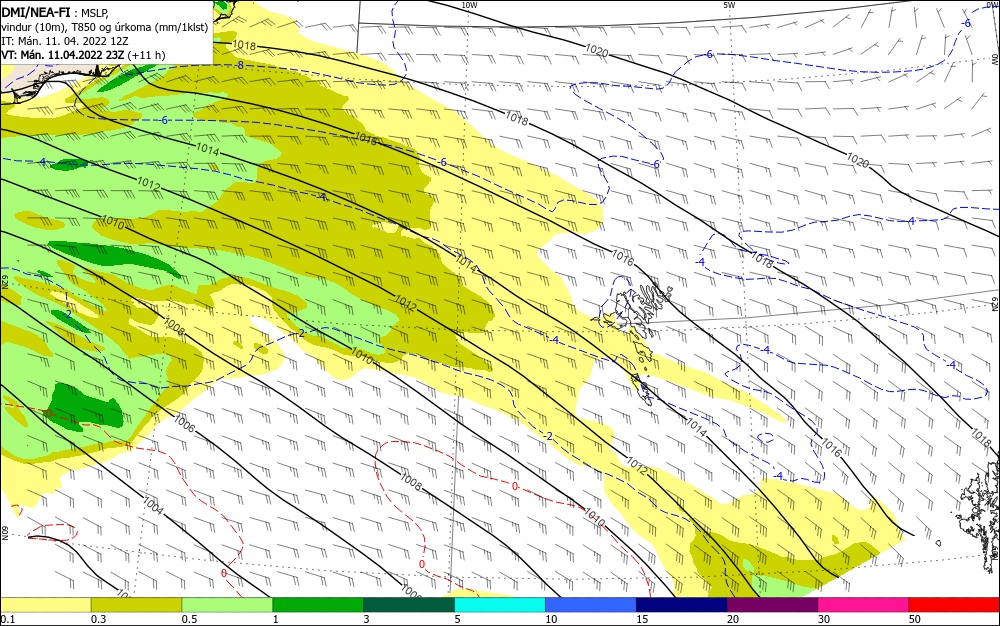Pick the cyan 5–10 legend swatch

[500, 604]
